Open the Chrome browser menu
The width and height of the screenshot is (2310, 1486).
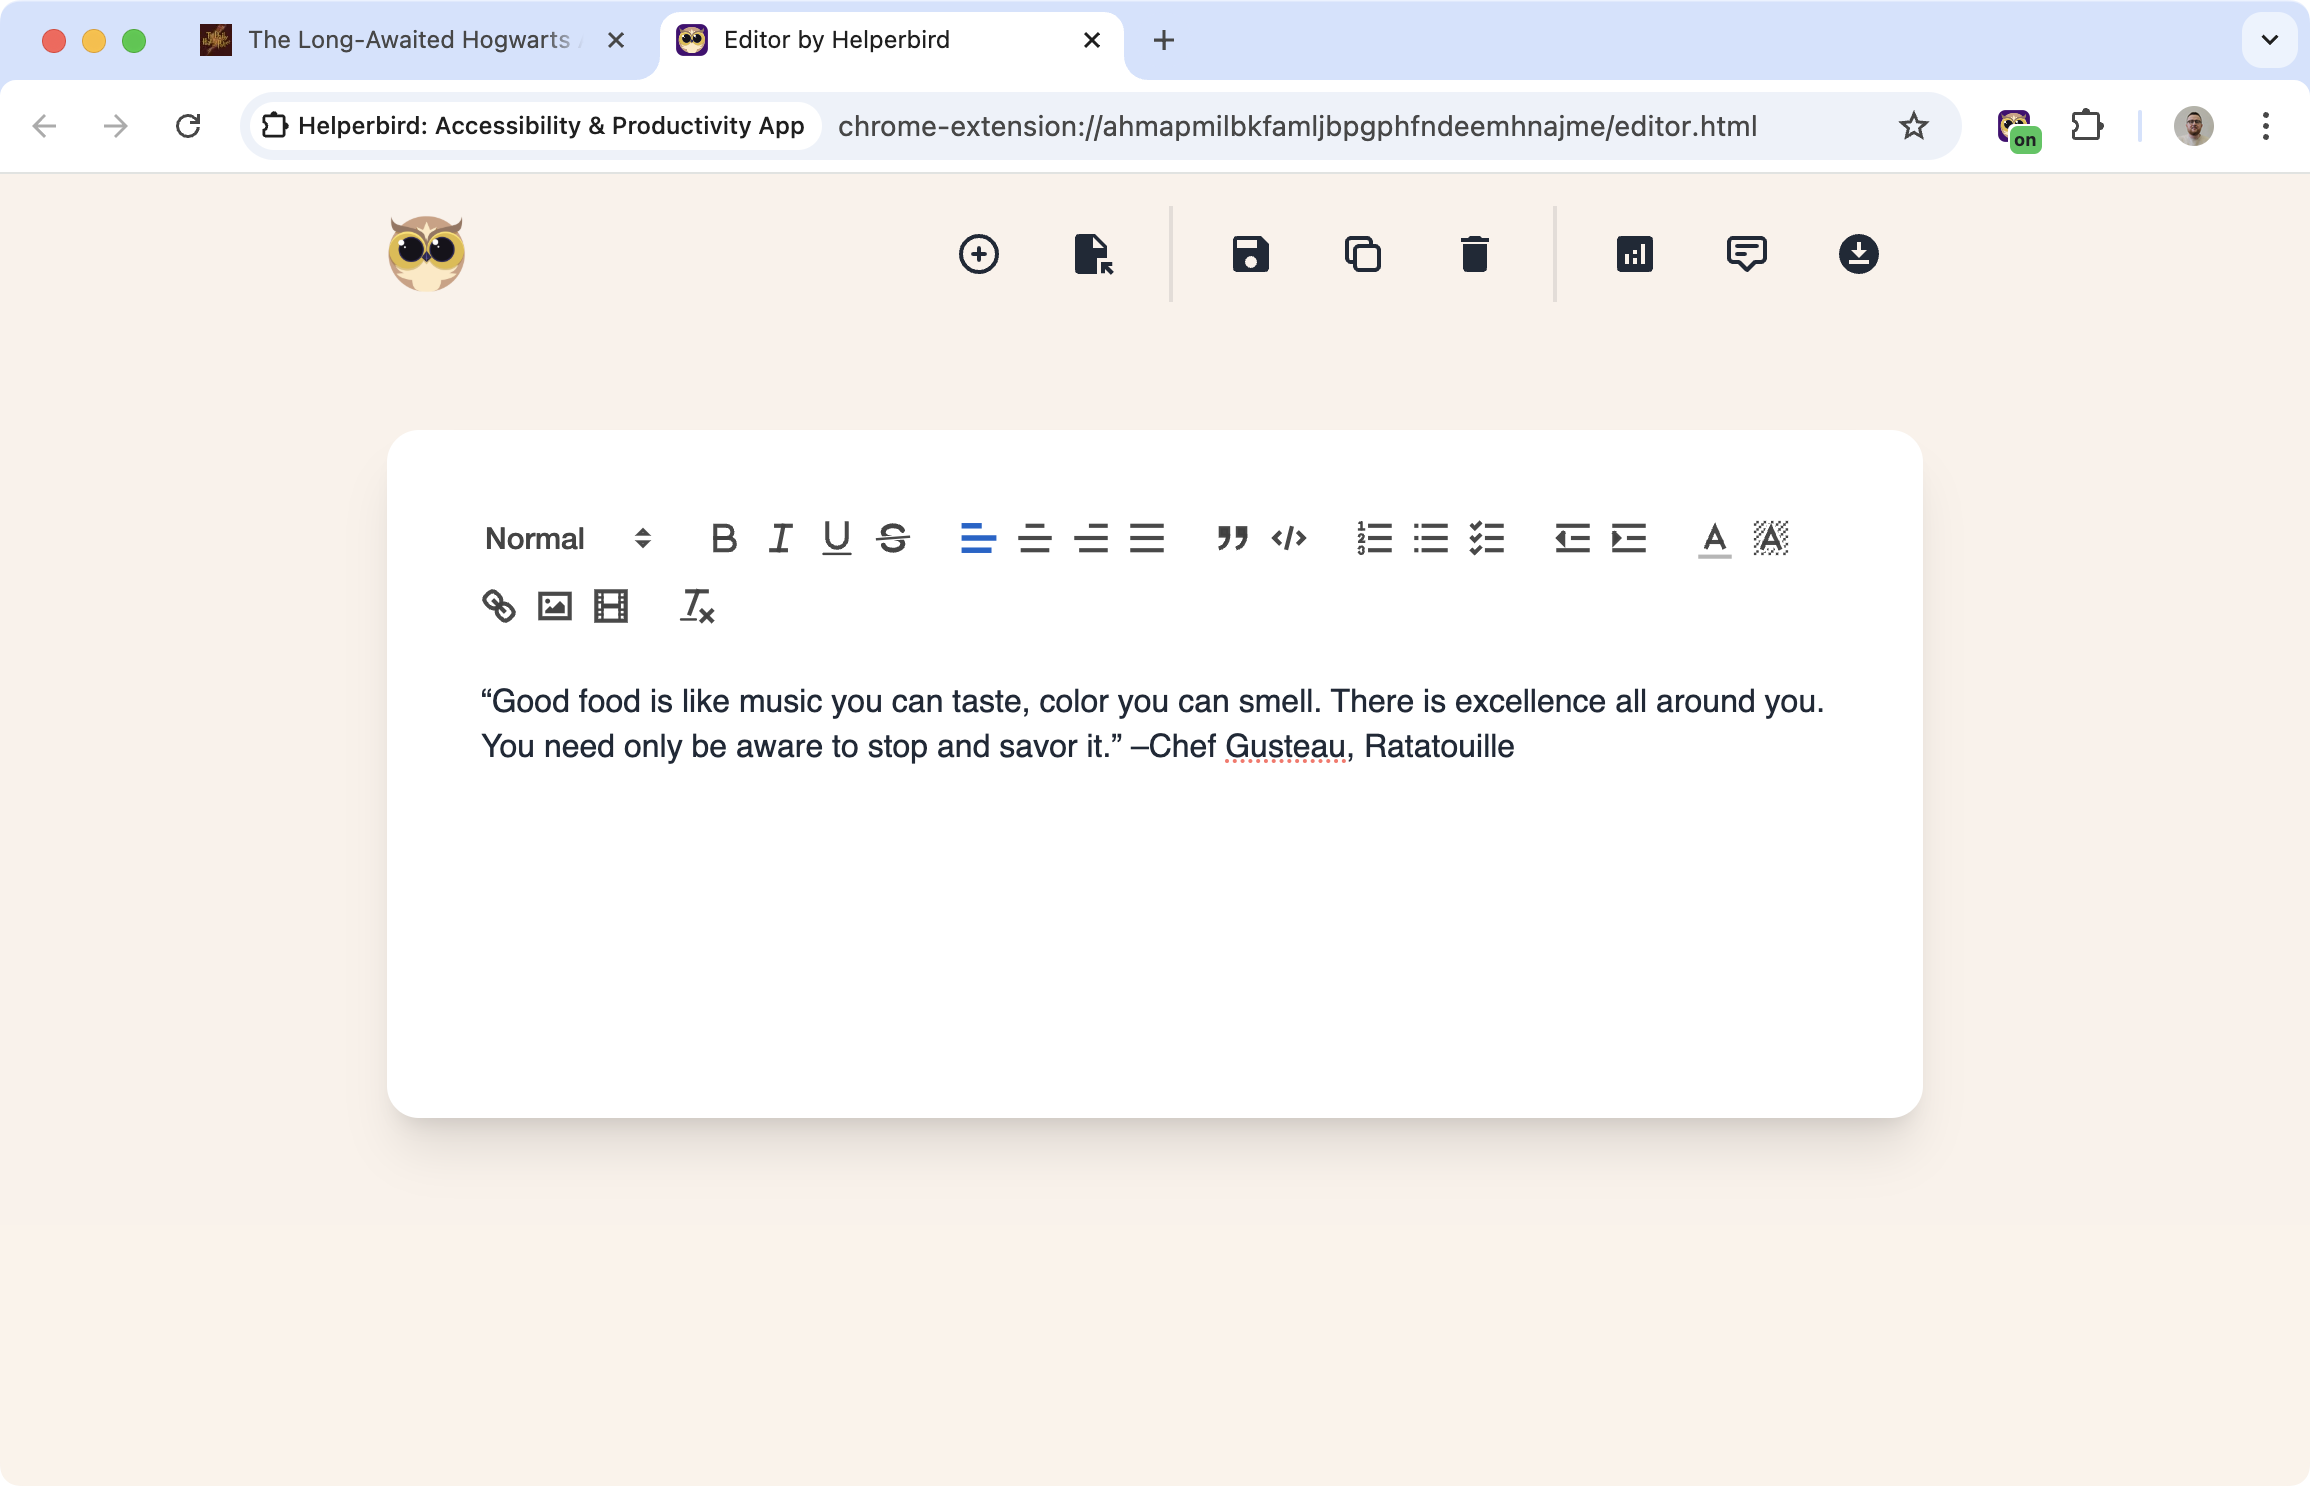tap(2264, 126)
